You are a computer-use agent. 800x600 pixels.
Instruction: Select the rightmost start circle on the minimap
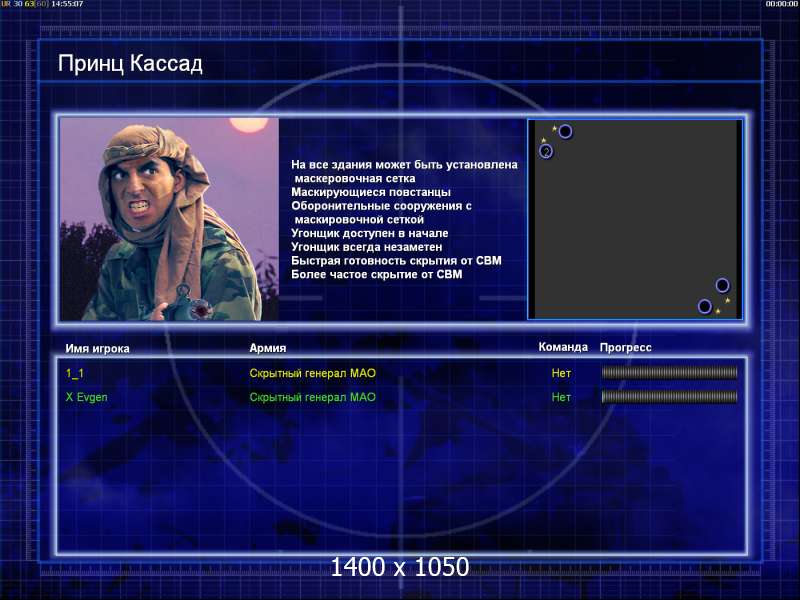[722, 285]
